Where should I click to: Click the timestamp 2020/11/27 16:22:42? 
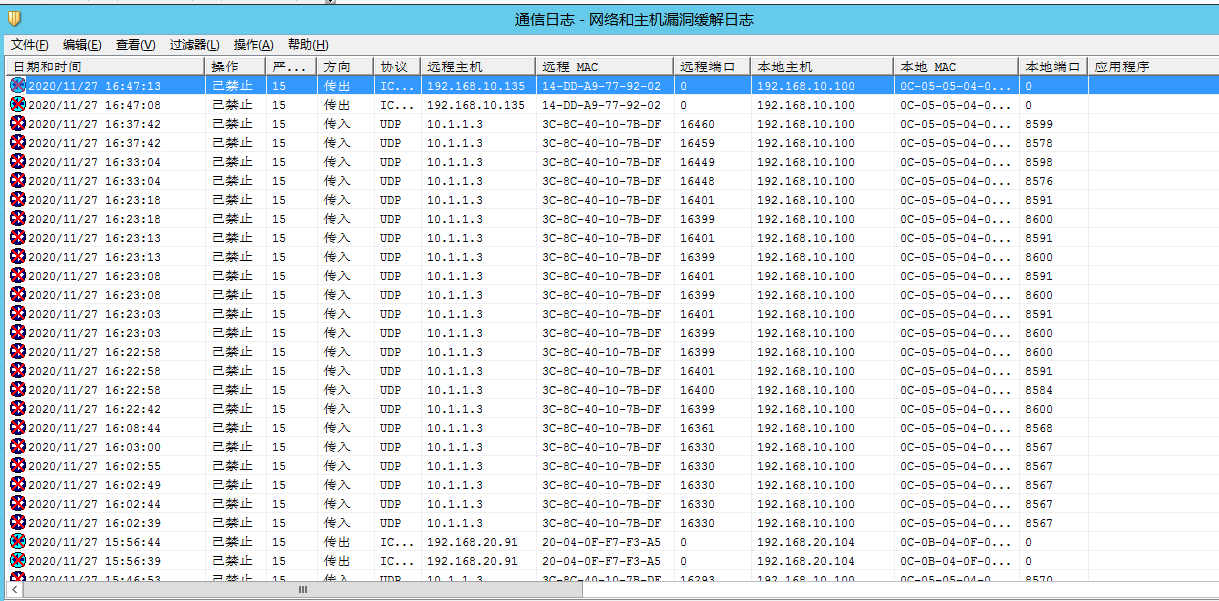[94, 409]
